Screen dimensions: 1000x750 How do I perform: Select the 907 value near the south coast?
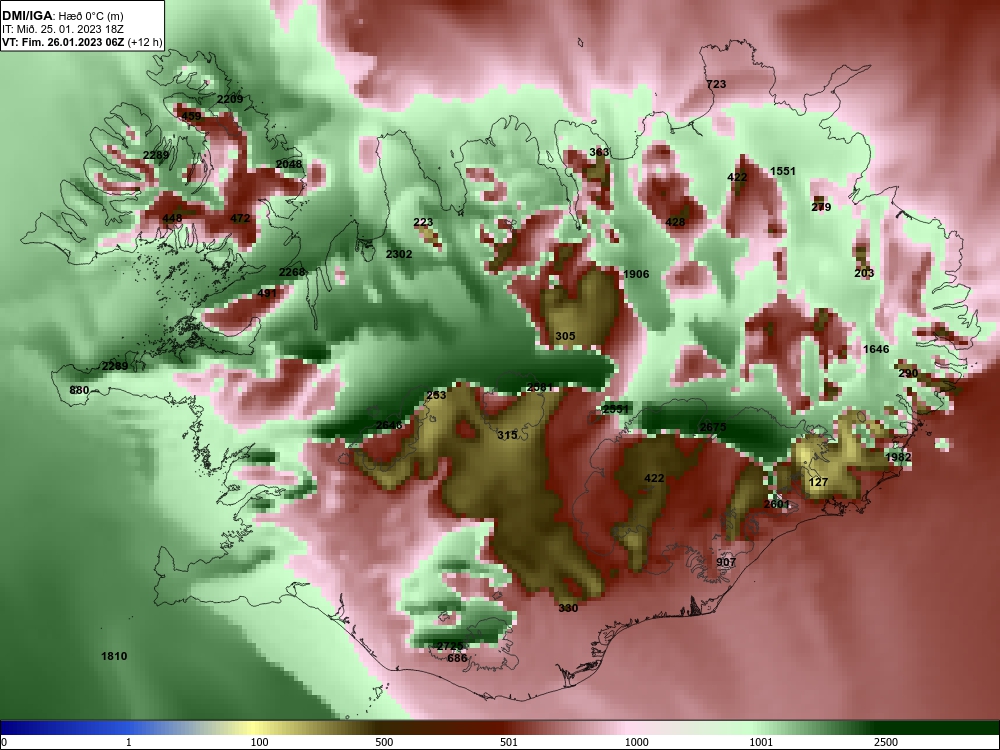point(726,562)
